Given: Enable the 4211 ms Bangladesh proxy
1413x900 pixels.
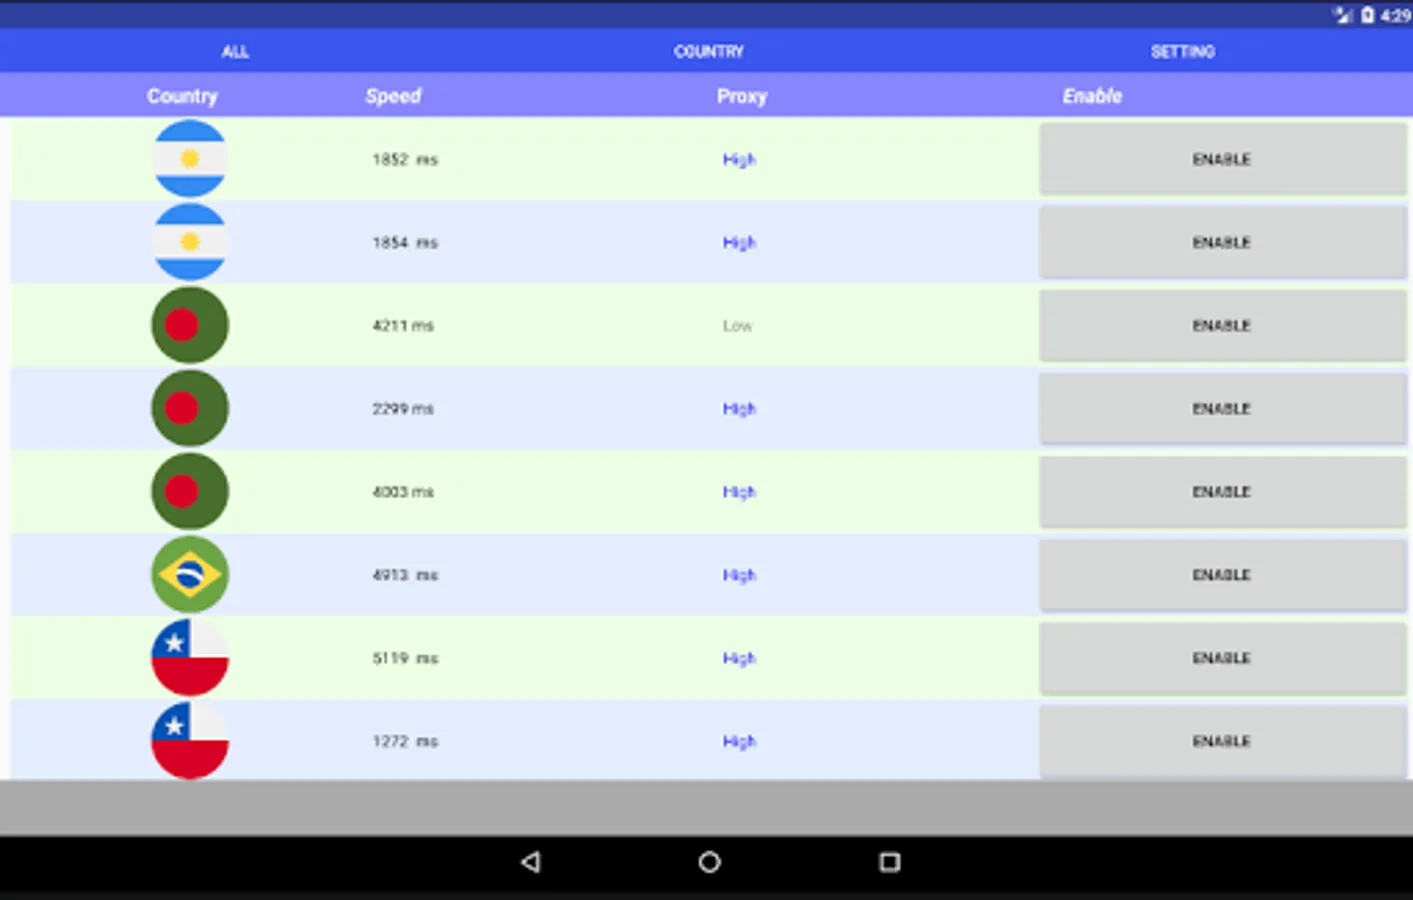Looking at the screenshot, I should (1222, 325).
